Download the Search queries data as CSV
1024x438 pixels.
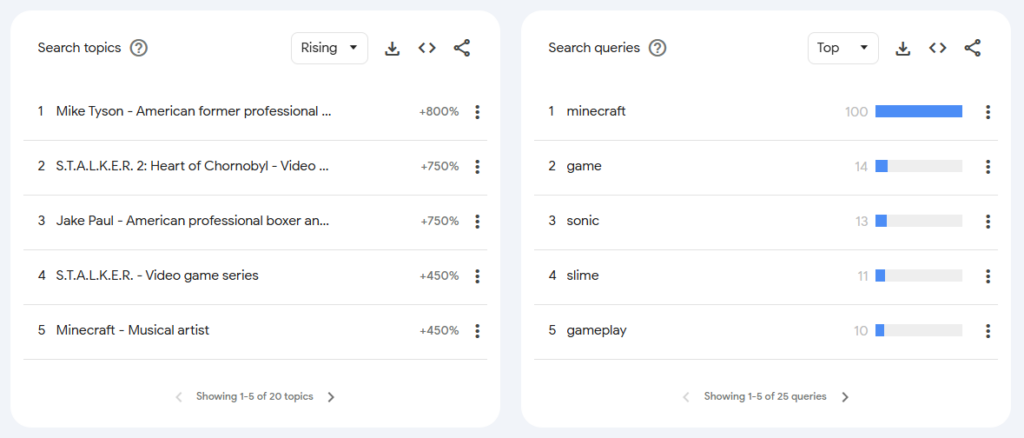(903, 48)
